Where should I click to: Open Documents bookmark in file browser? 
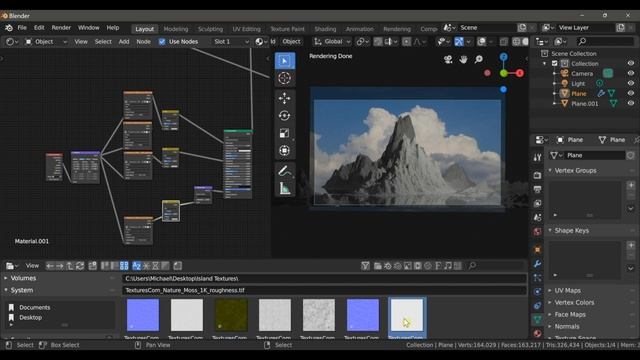[35, 307]
